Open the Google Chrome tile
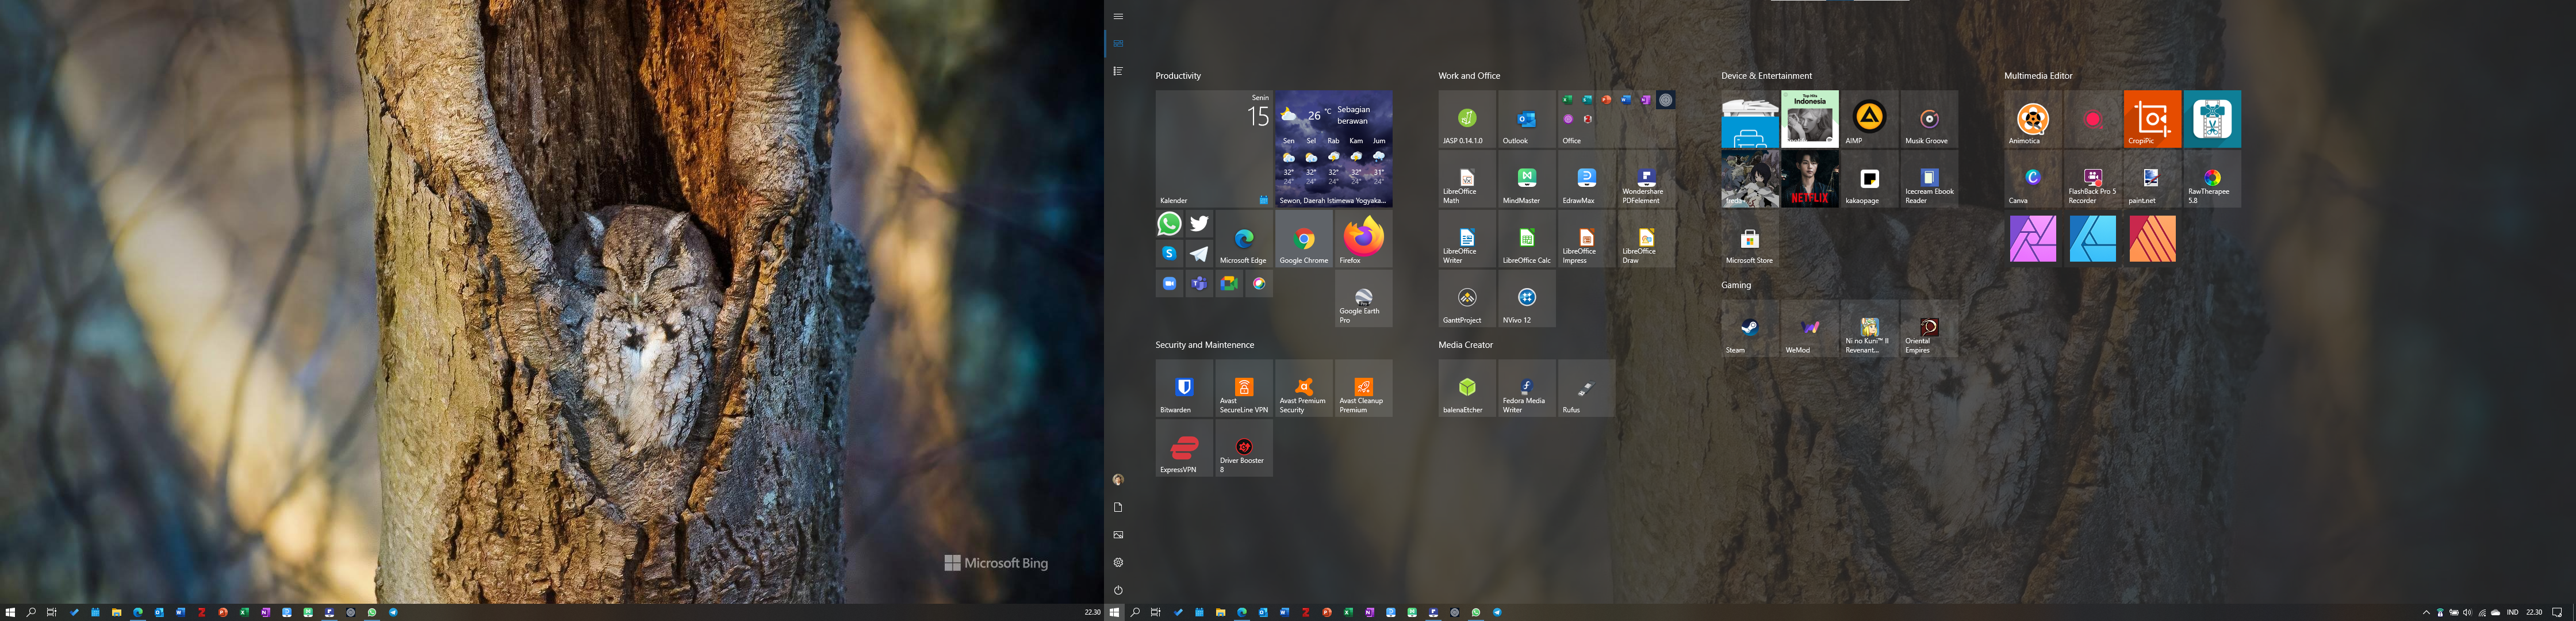Screen dimensions: 2576x621 (x=1303, y=240)
